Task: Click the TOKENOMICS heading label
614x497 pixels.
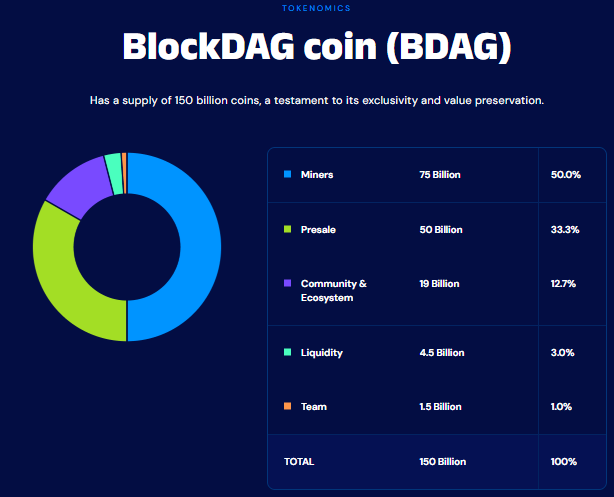Action: (x=316, y=8)
